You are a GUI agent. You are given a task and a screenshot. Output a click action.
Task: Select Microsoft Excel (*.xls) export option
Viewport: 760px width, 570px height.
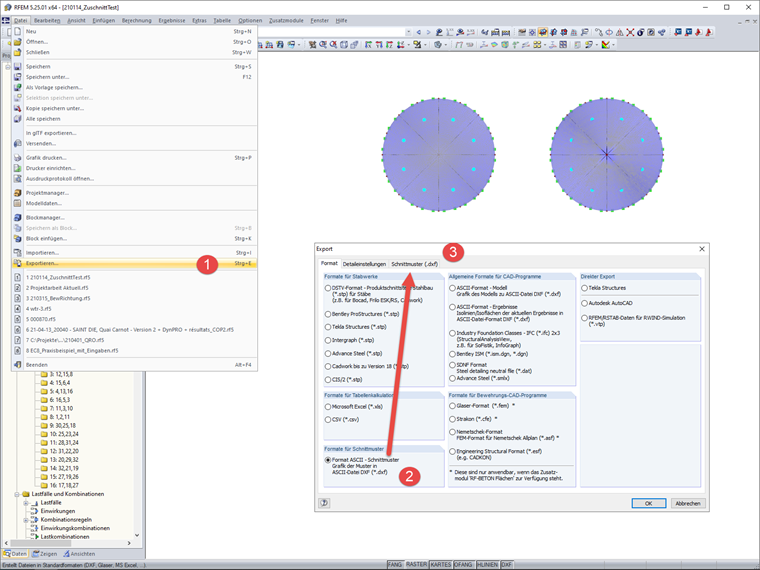click(328, 407)
